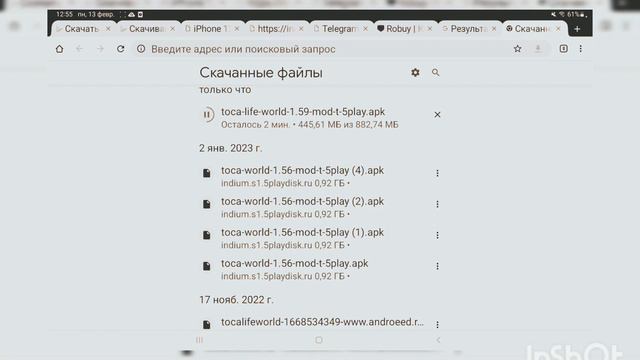Open options for tocalifeworld-1668534349 file
The image size is (640, 360).
click(437, 324)
